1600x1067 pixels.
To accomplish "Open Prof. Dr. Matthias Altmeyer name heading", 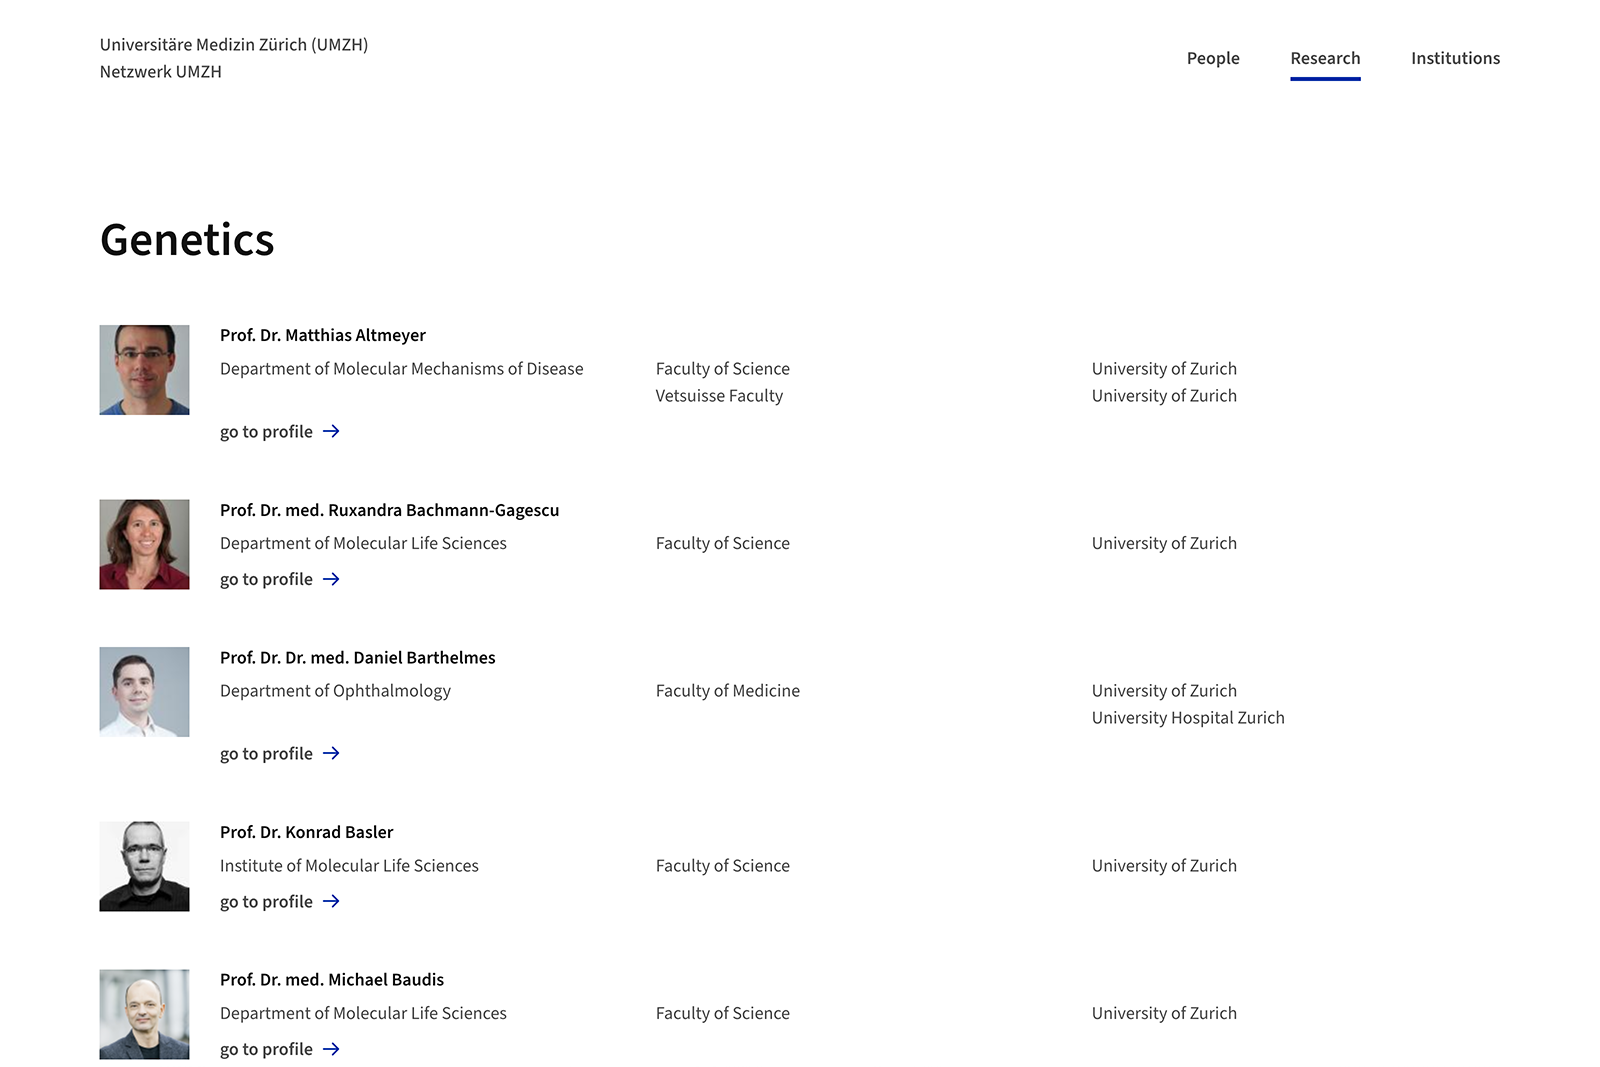I will [x=322, y=335].
